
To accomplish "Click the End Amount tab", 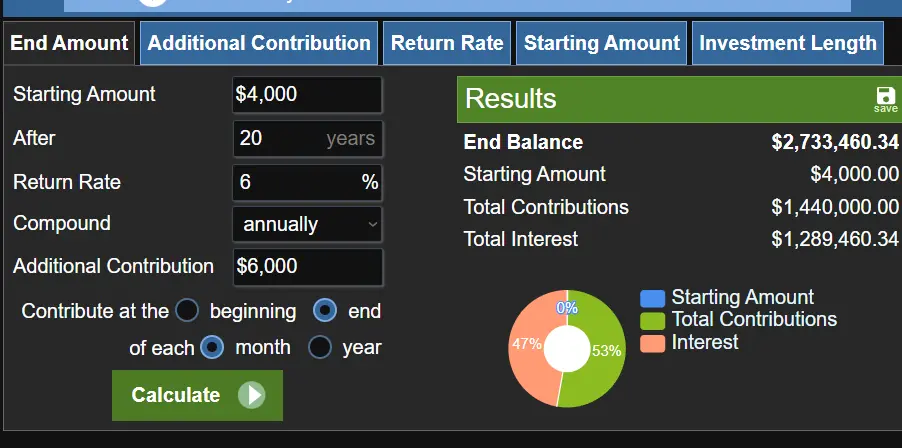I will coord(69,43).
